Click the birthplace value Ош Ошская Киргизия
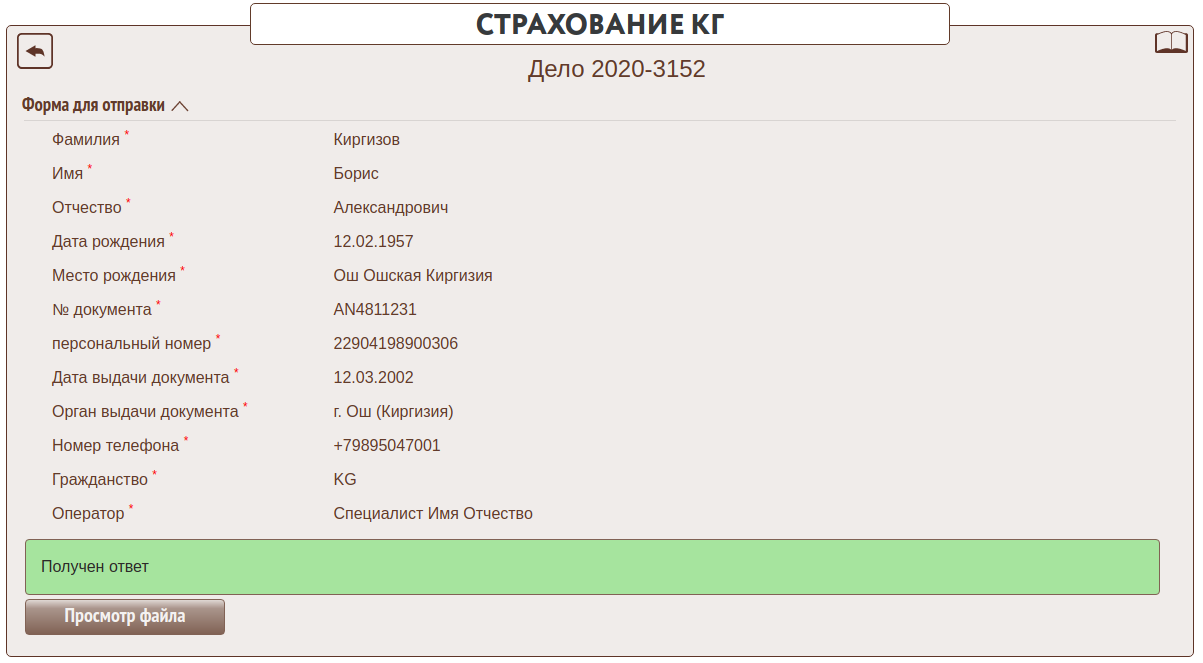 (412, 276)
